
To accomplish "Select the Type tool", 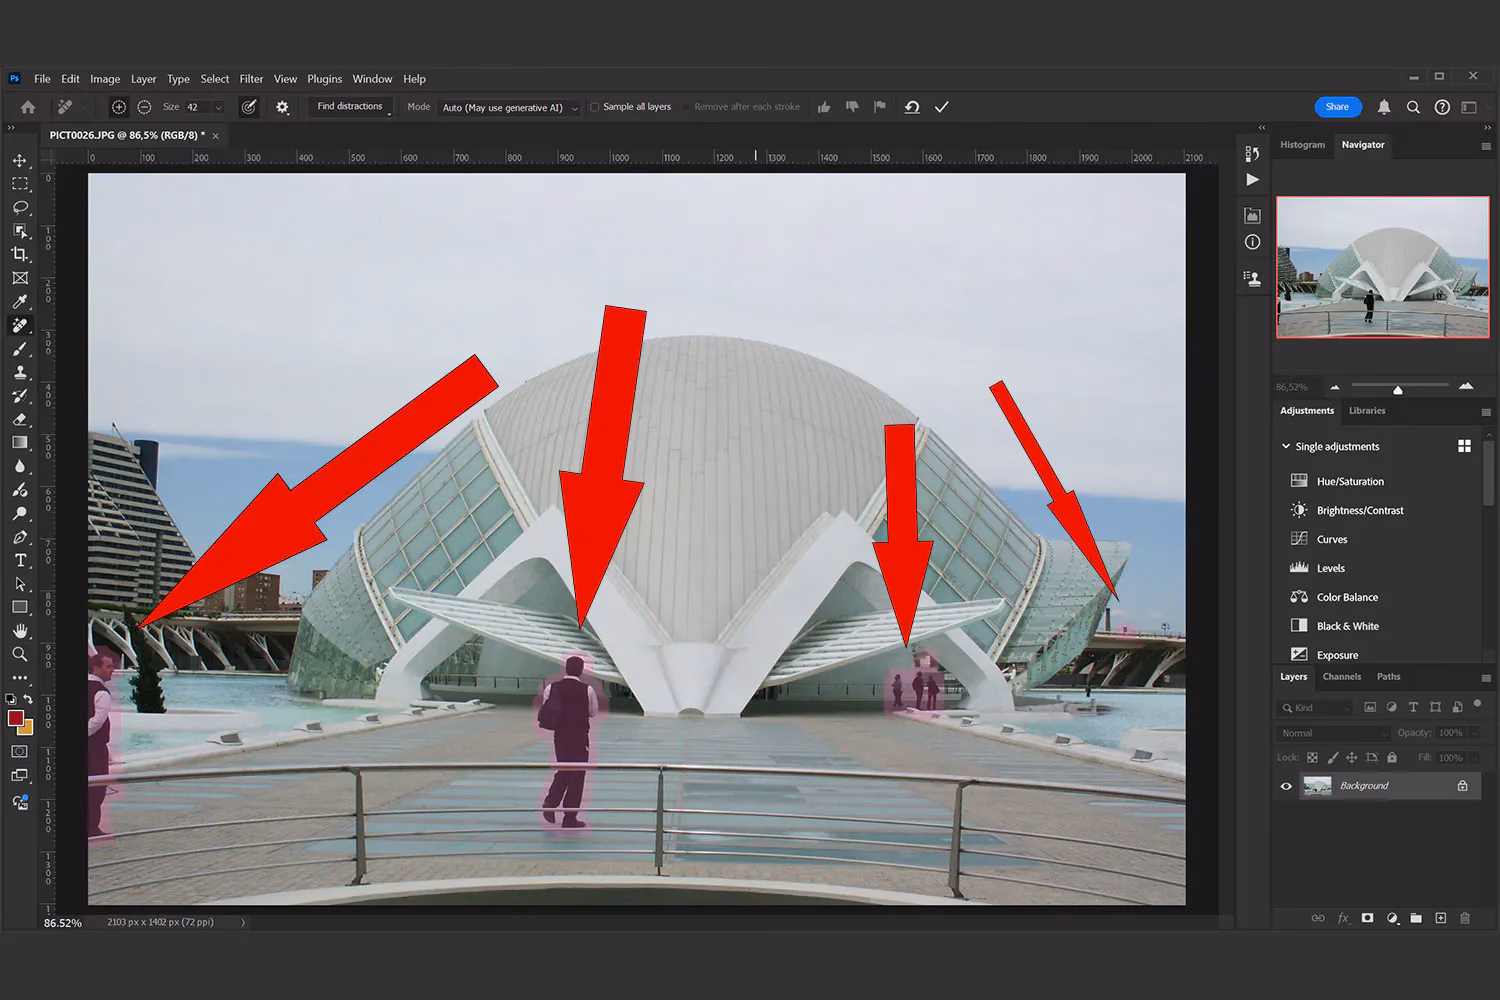I will tap(20, 560).
